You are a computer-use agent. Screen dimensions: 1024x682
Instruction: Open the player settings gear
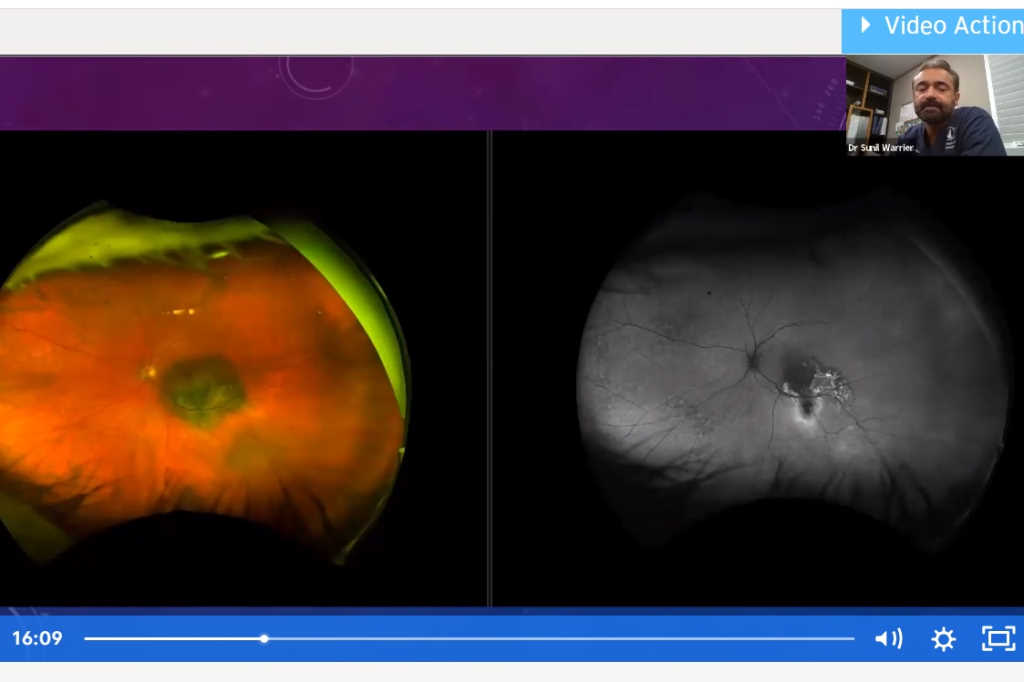pos(943,639)
